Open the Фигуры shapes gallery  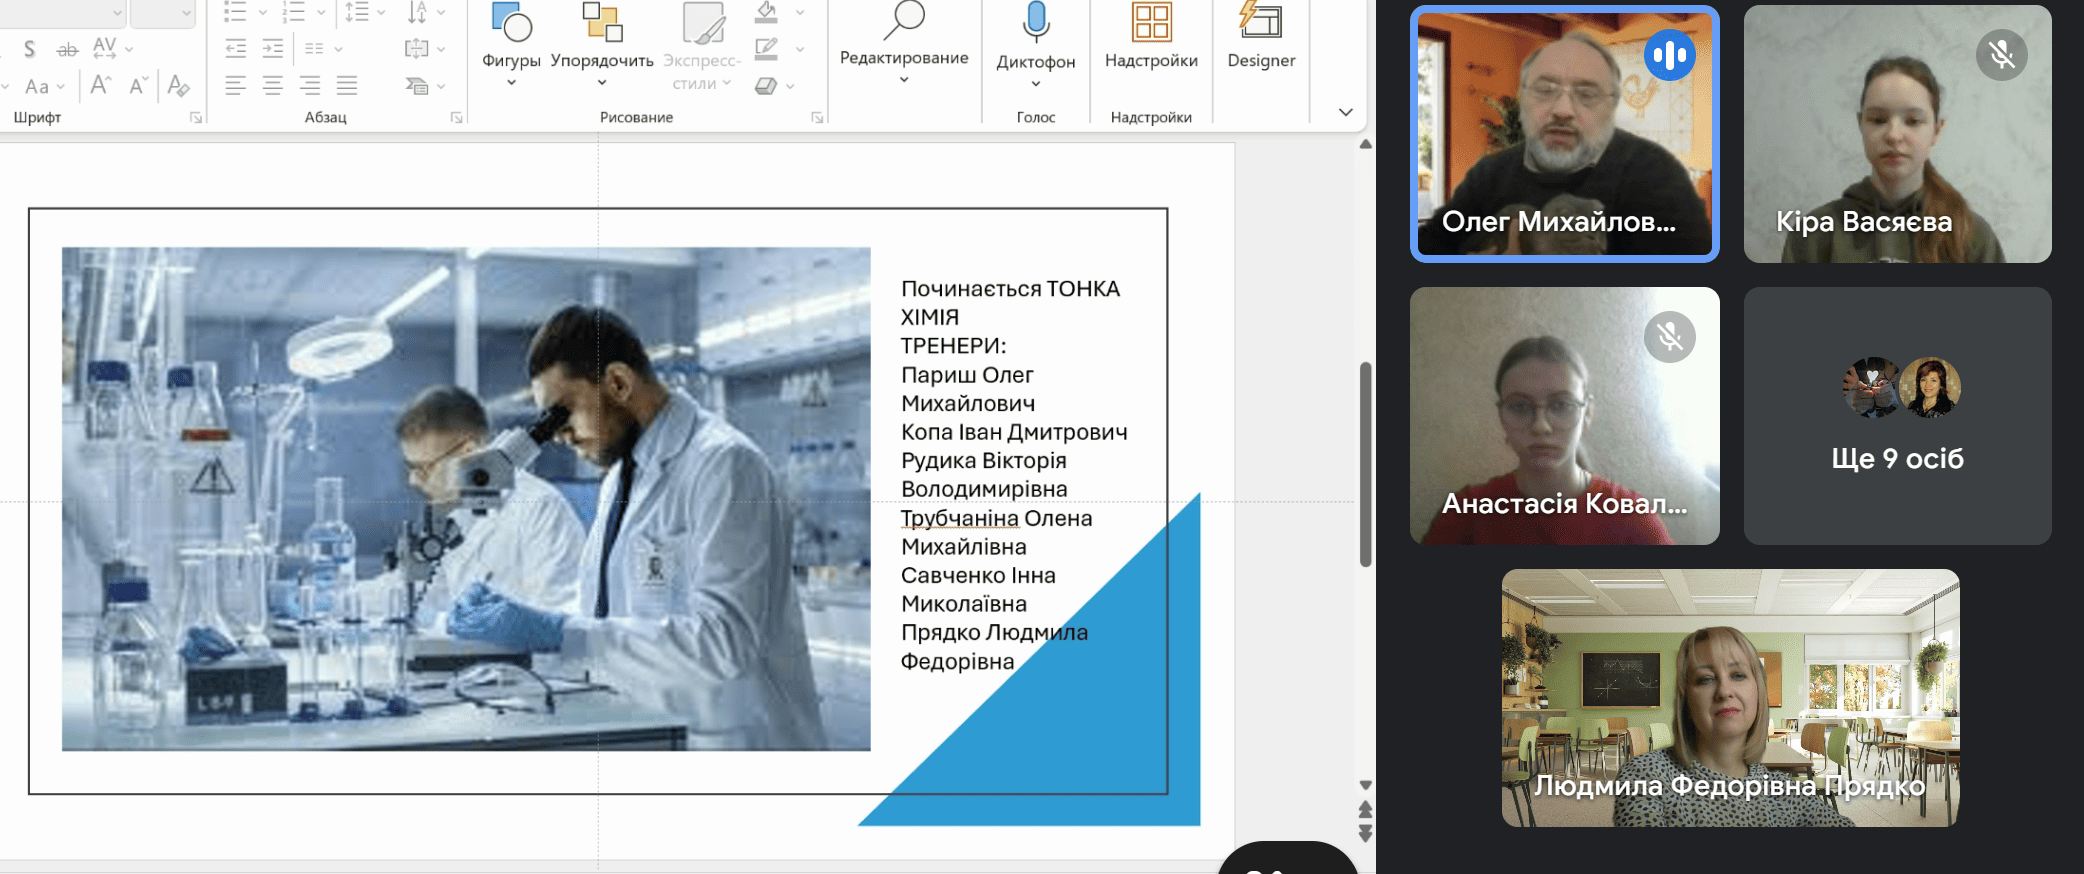[x=511, y=45]
